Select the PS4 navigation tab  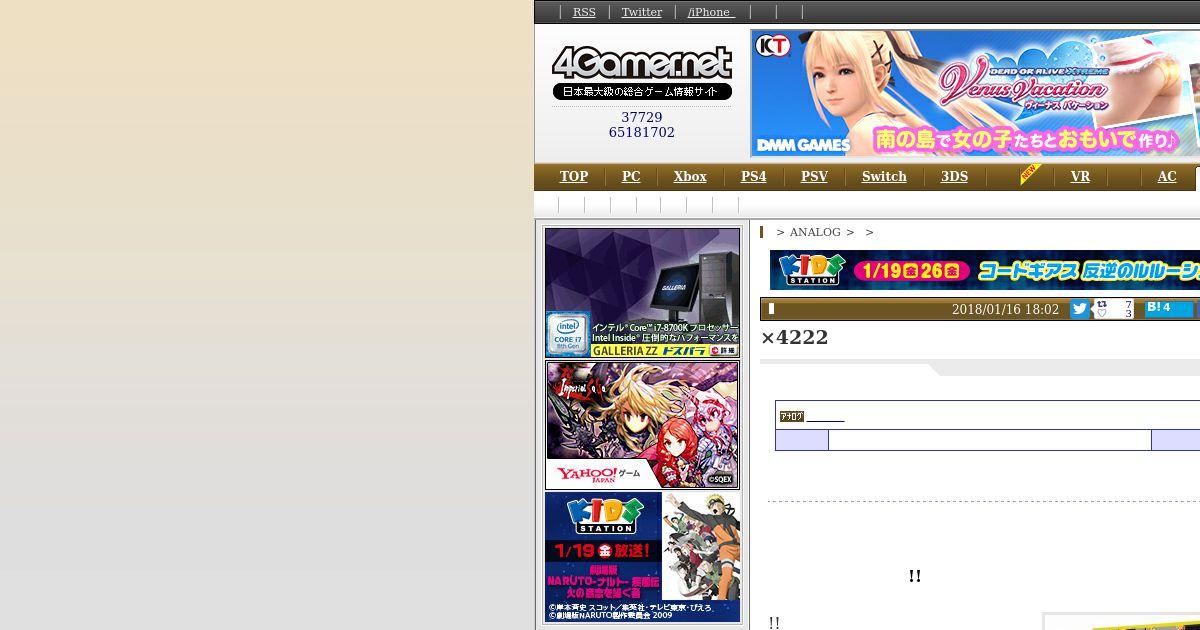pyautogui.click(x=754, y=176)
